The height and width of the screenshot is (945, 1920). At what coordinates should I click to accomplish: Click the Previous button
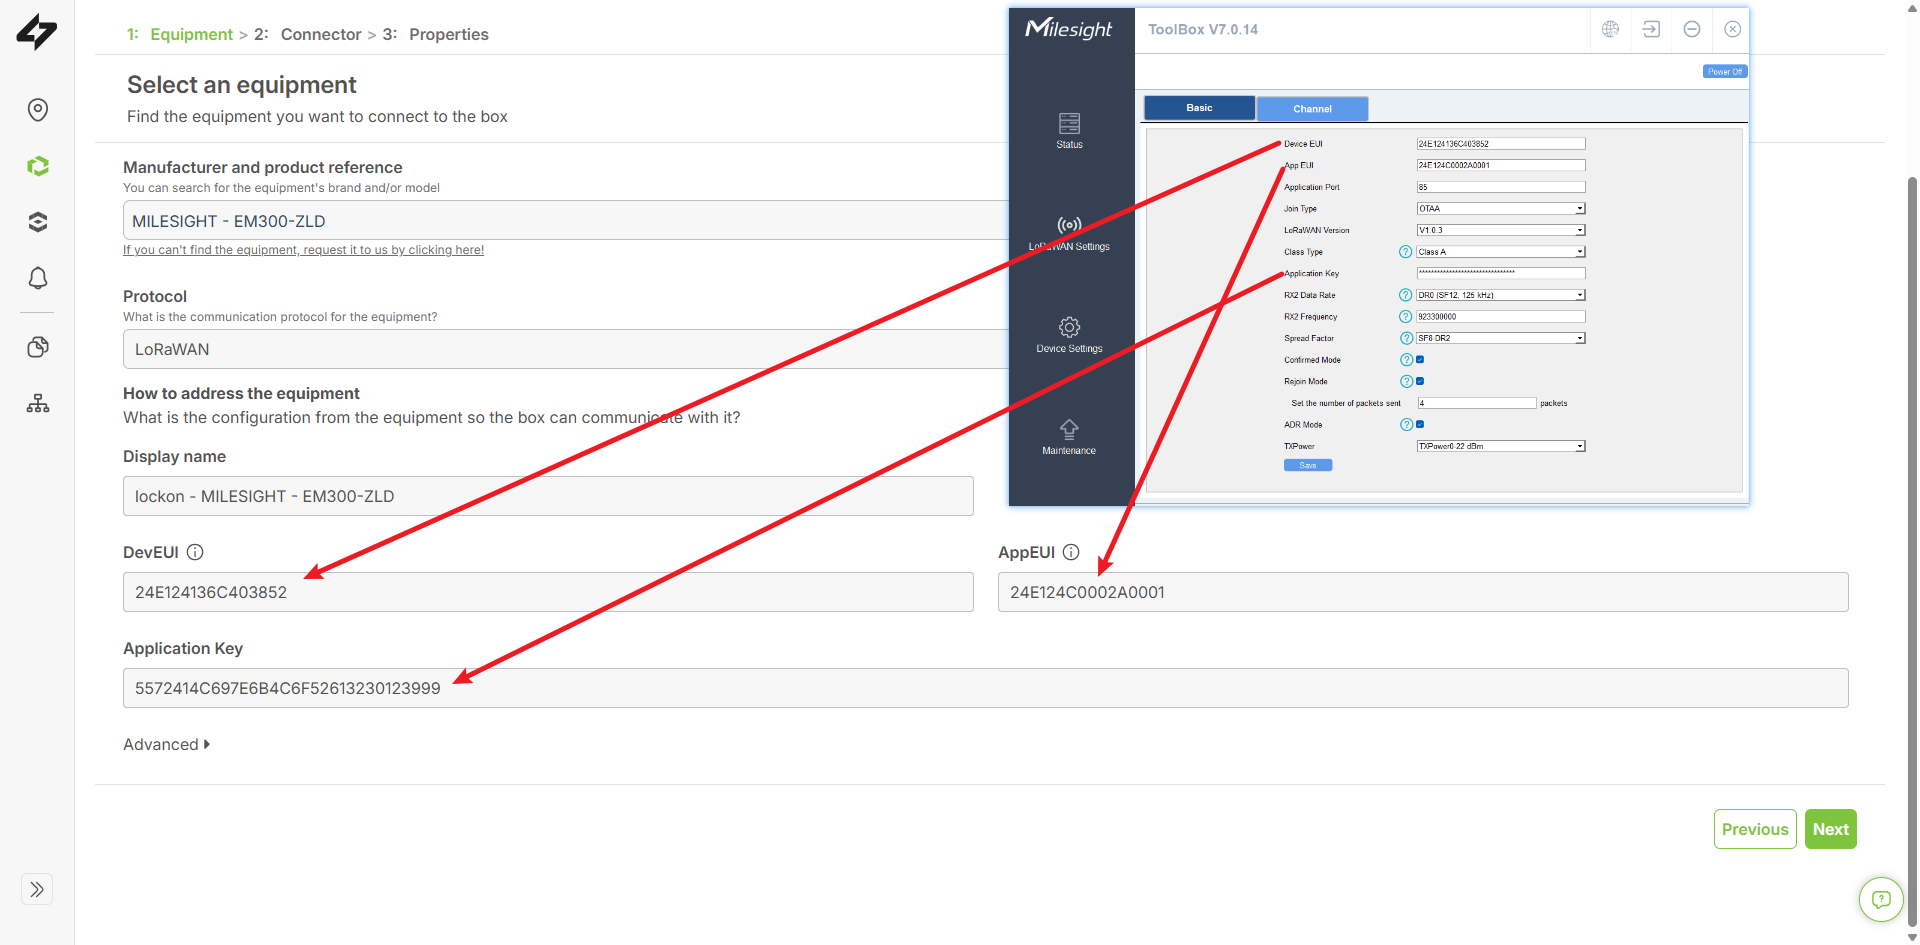pos(1755,829)
